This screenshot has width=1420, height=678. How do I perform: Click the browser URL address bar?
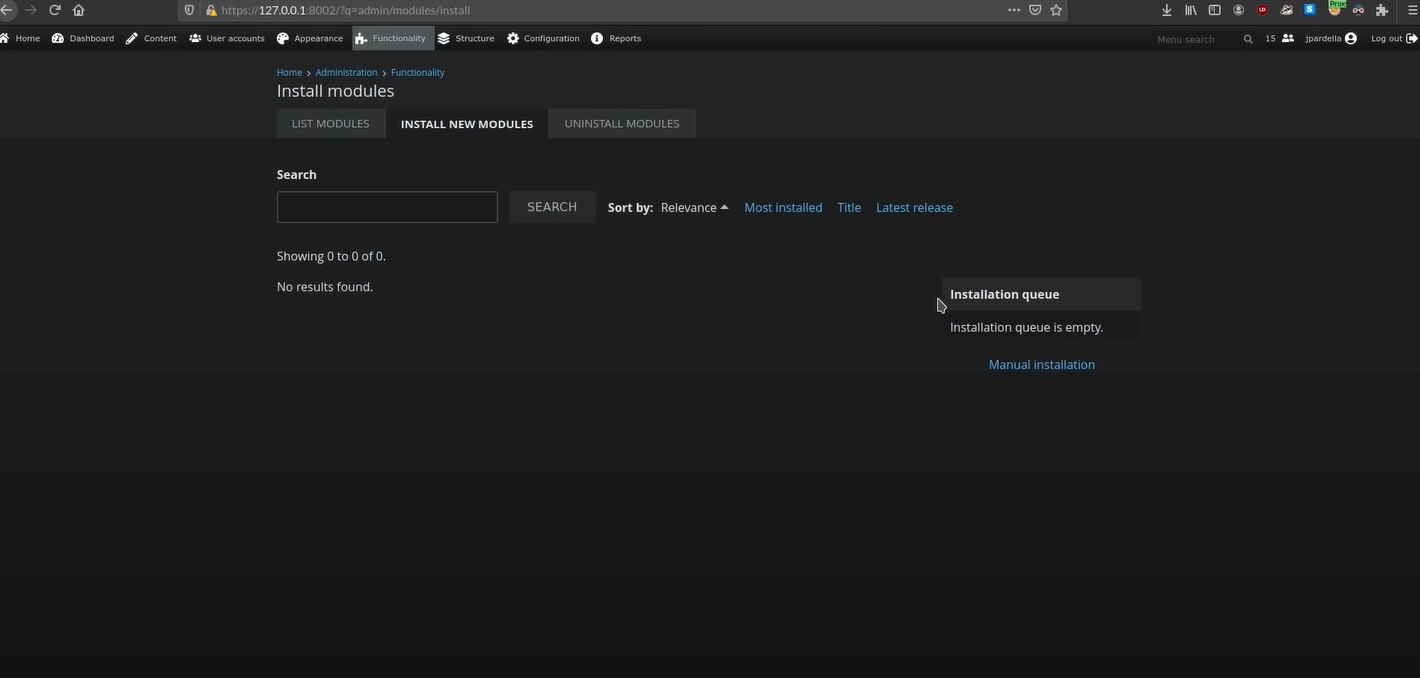coord(610,10)
